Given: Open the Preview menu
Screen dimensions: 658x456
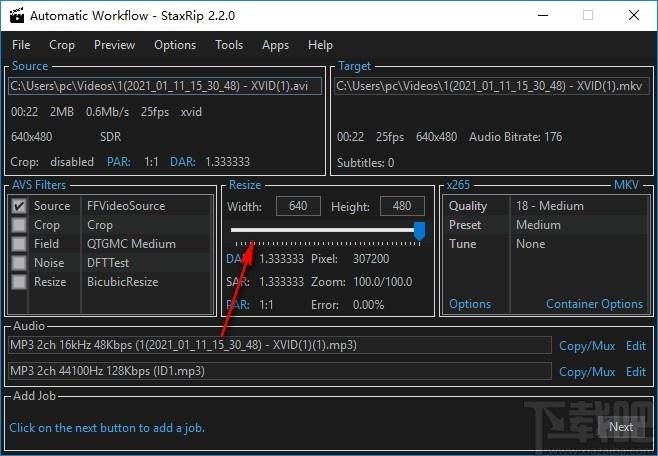Looking at the screenshot, I should (114, 45).
